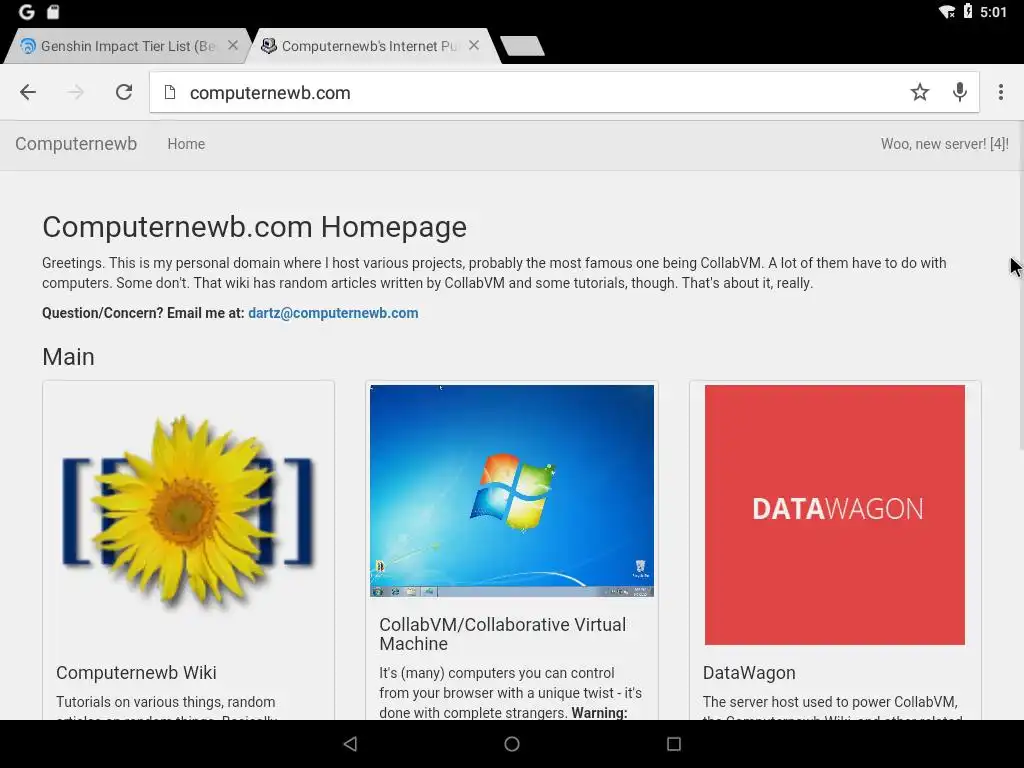Tap the 5:01 clock in status bar
Viewport: 1024px width, 768px height.
tap(993, 12)
